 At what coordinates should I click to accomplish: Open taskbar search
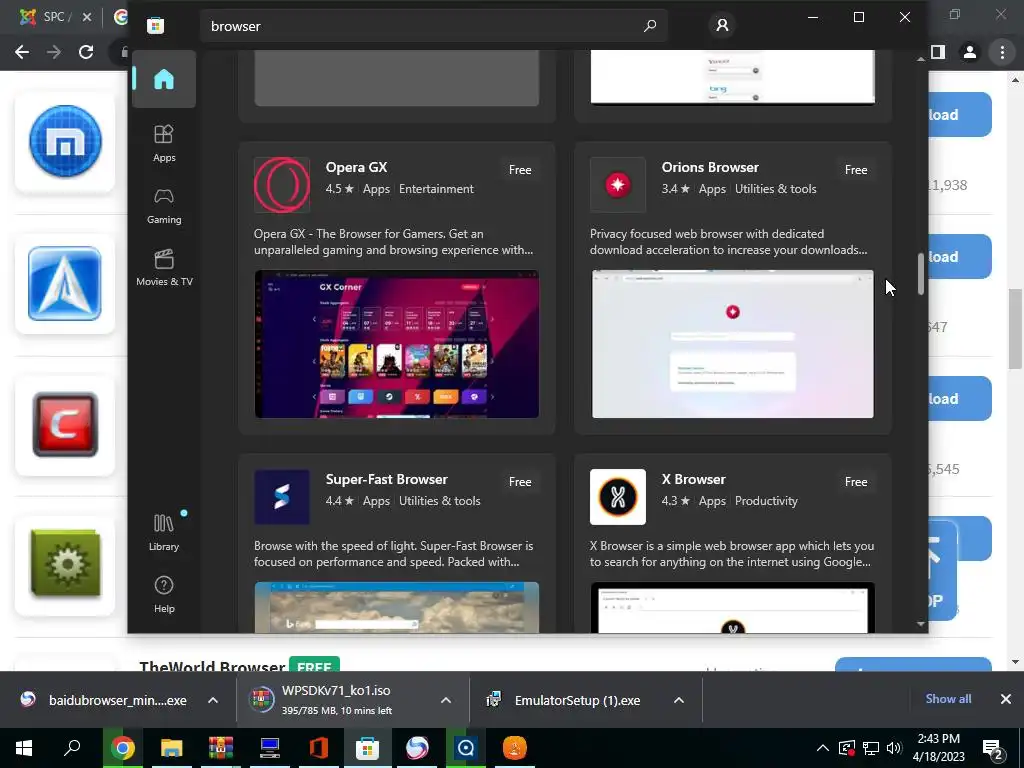tap(72, 748)
